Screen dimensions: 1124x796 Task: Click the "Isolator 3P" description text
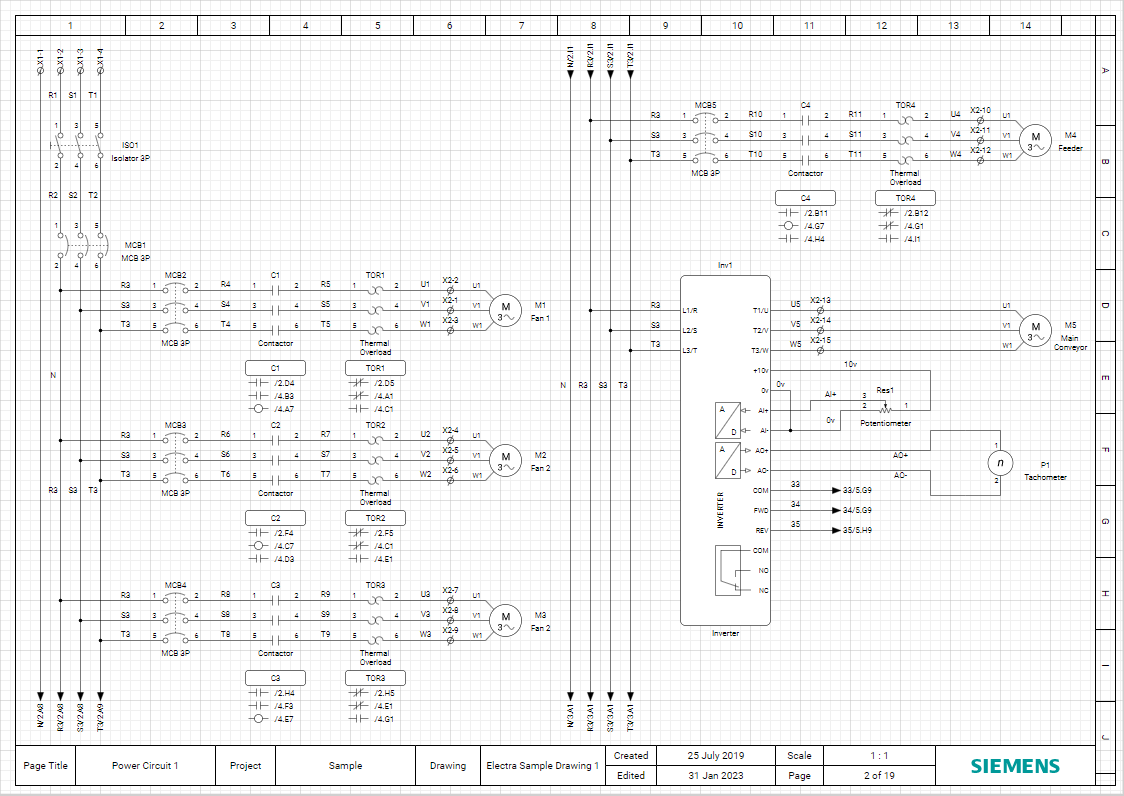point(130,158)
